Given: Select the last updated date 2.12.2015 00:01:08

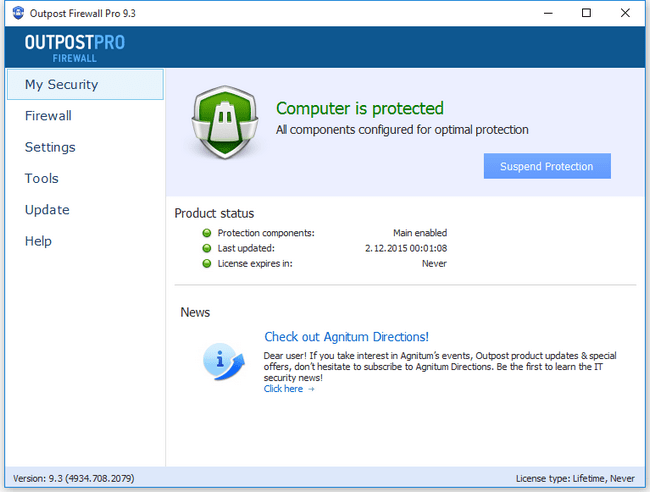Looking at the screenshot, I should point(406,248).
